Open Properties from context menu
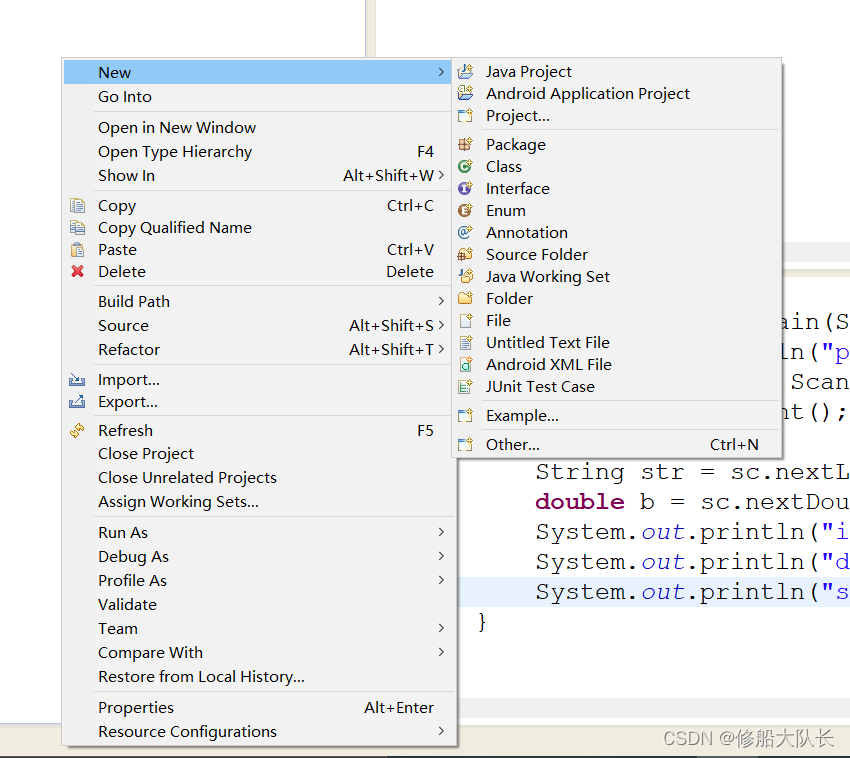 [259, 708]
